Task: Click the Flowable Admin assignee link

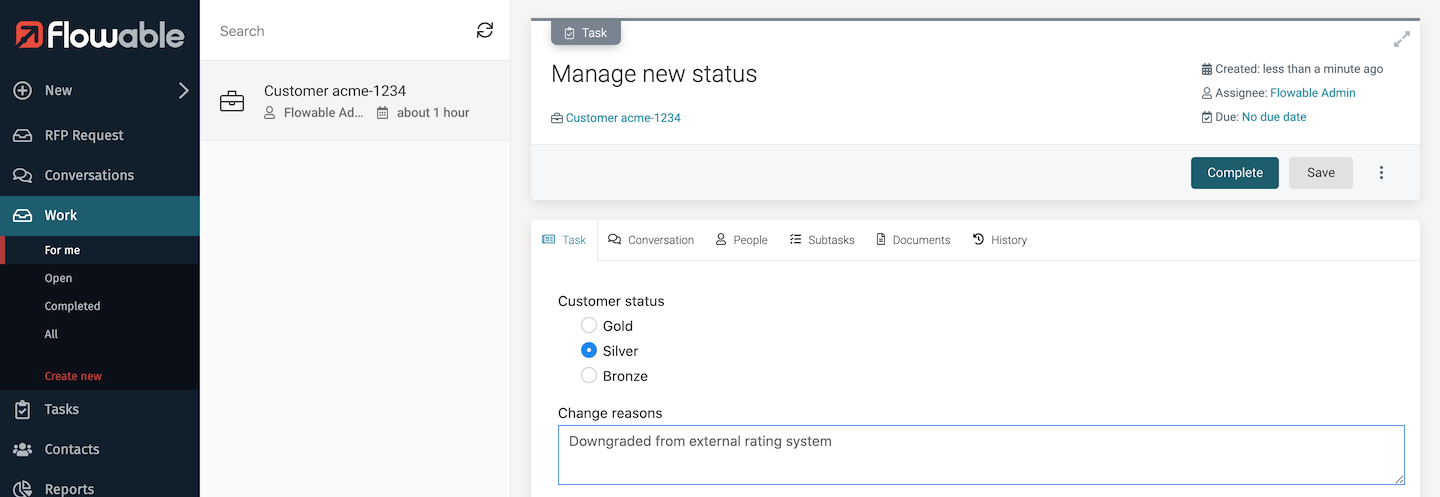Action: pyautogui.click(x=1312, y=93)
